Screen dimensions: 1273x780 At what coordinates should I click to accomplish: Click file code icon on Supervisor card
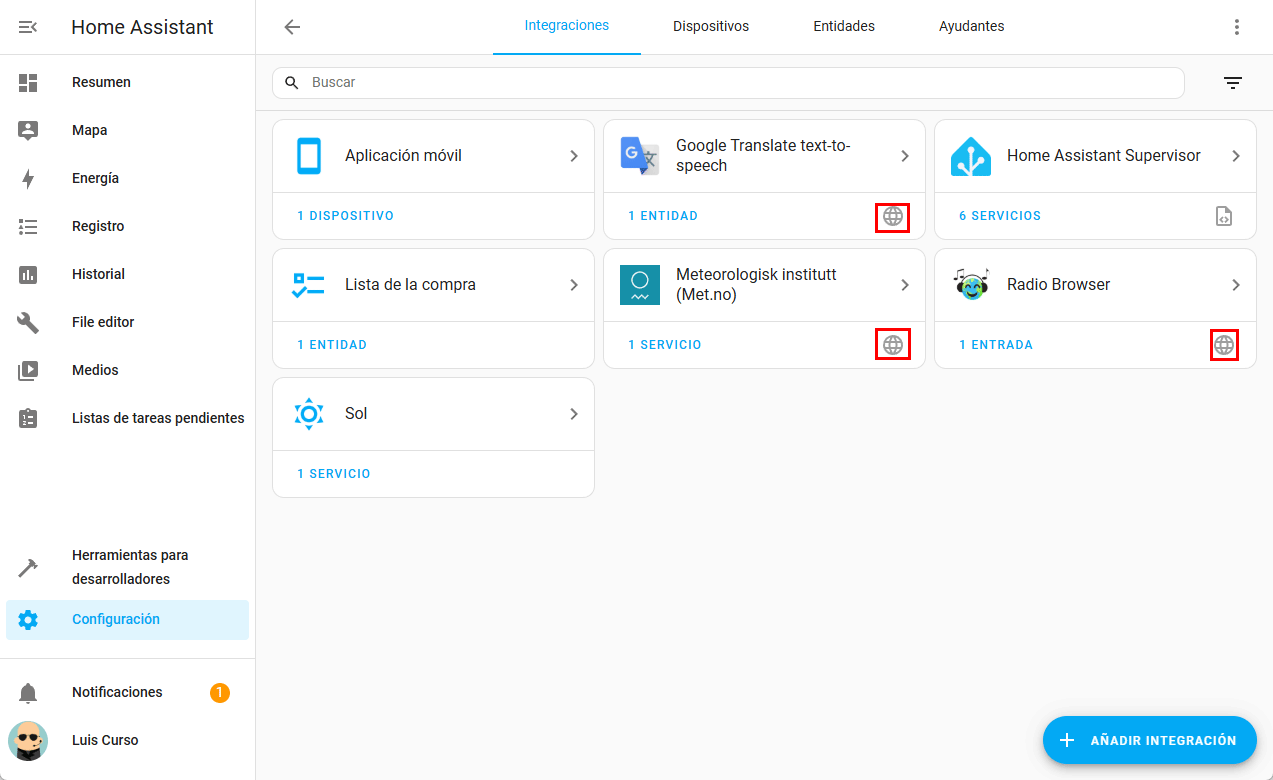coord(1224,216)
